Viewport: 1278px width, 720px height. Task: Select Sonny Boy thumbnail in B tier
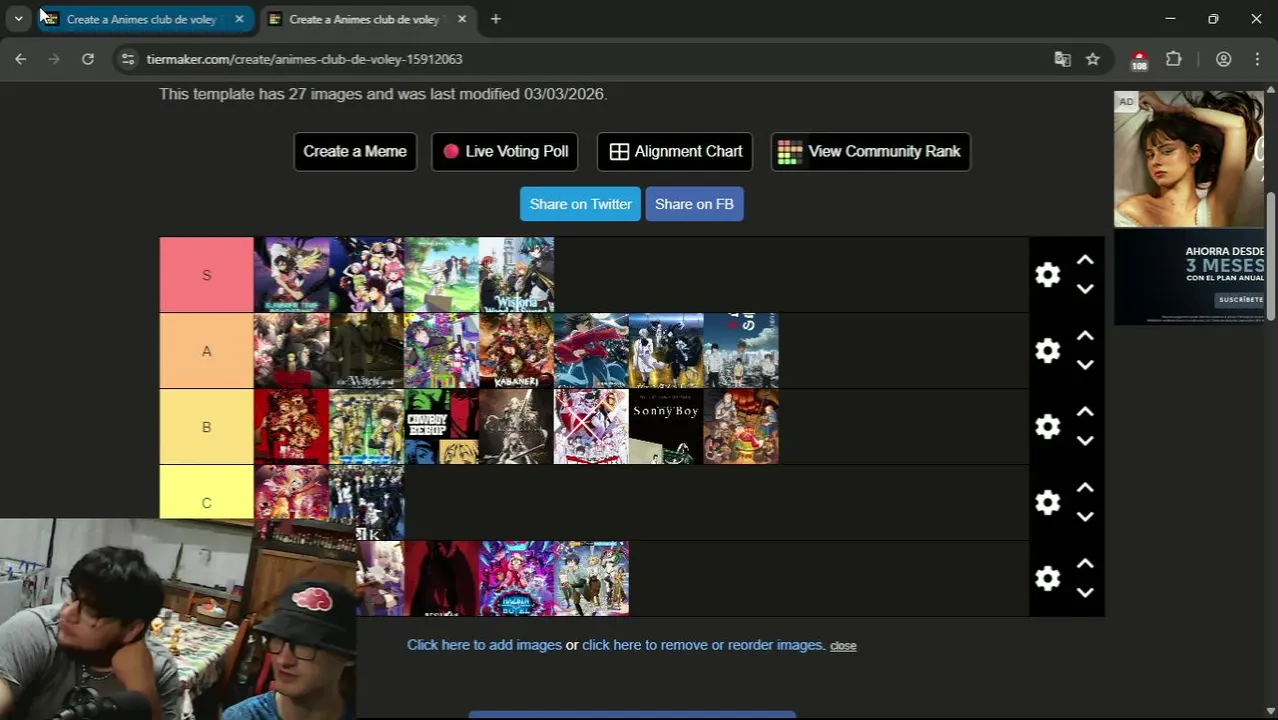coord(666,427)
